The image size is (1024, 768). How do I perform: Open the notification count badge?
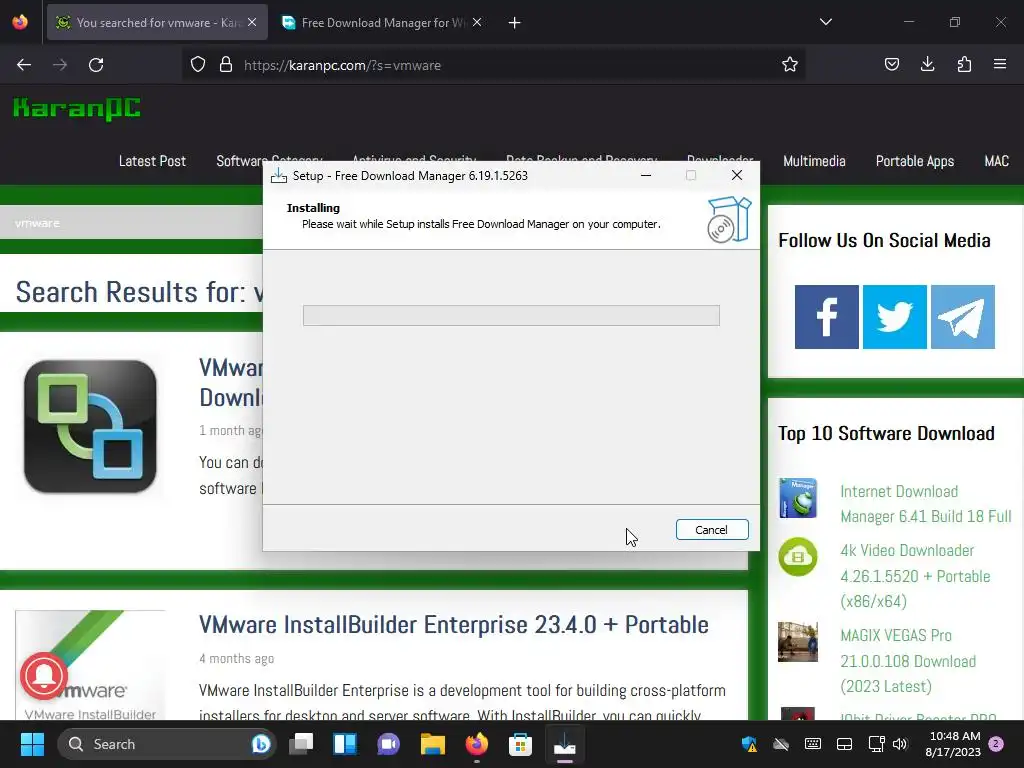click(996, 743)
